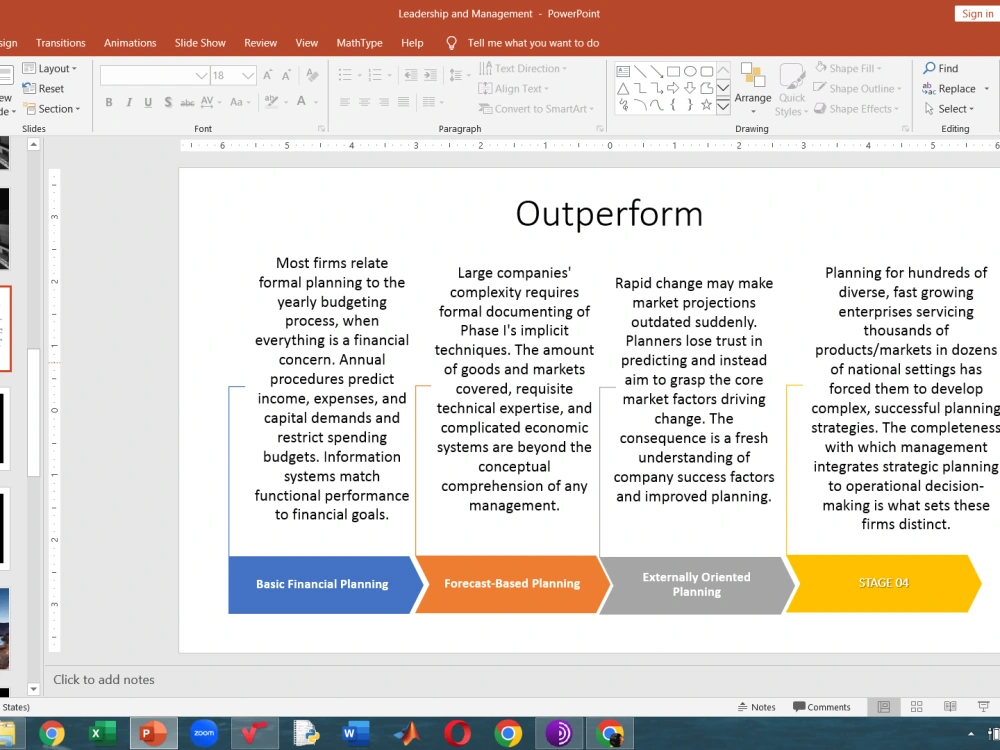Select the Rounded Rectangle shape

pos(707,71)
